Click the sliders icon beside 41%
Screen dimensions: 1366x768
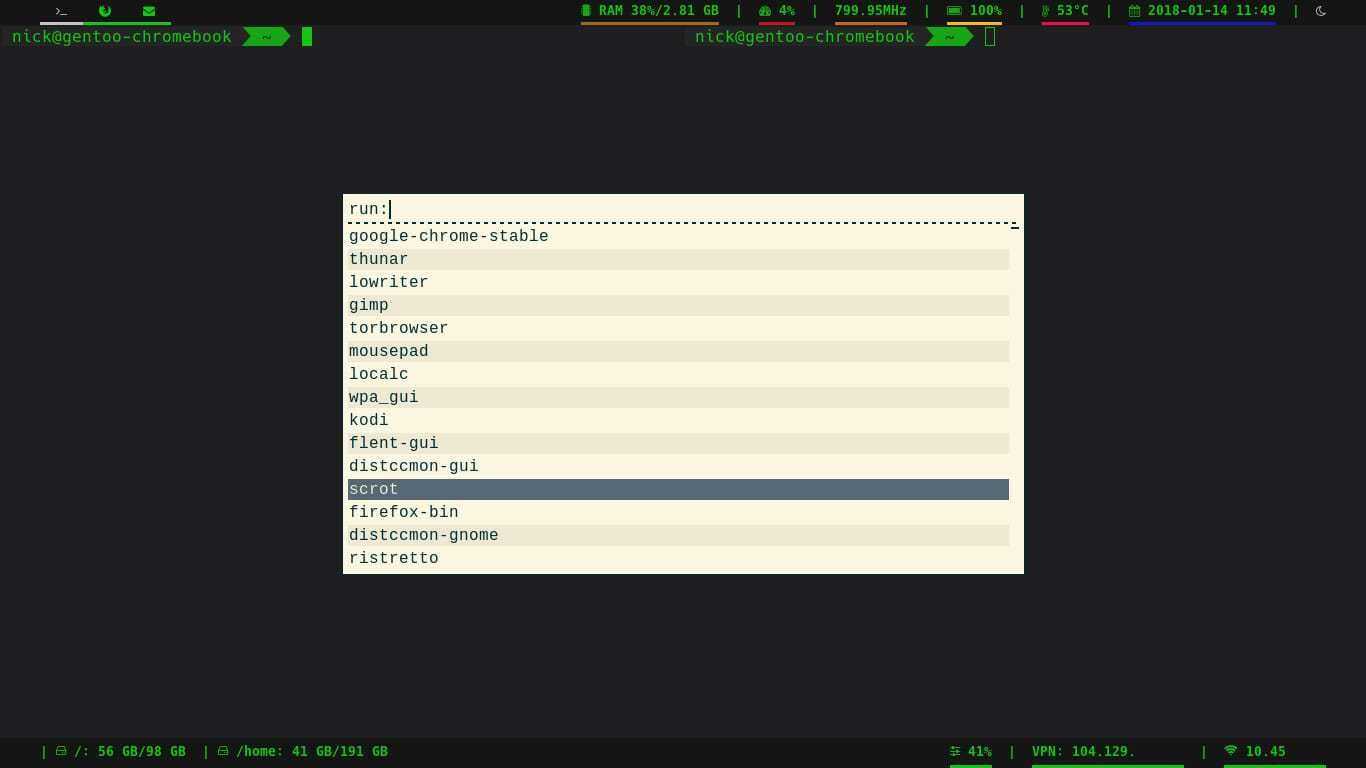pyautogui.click(x=955, y=751)
